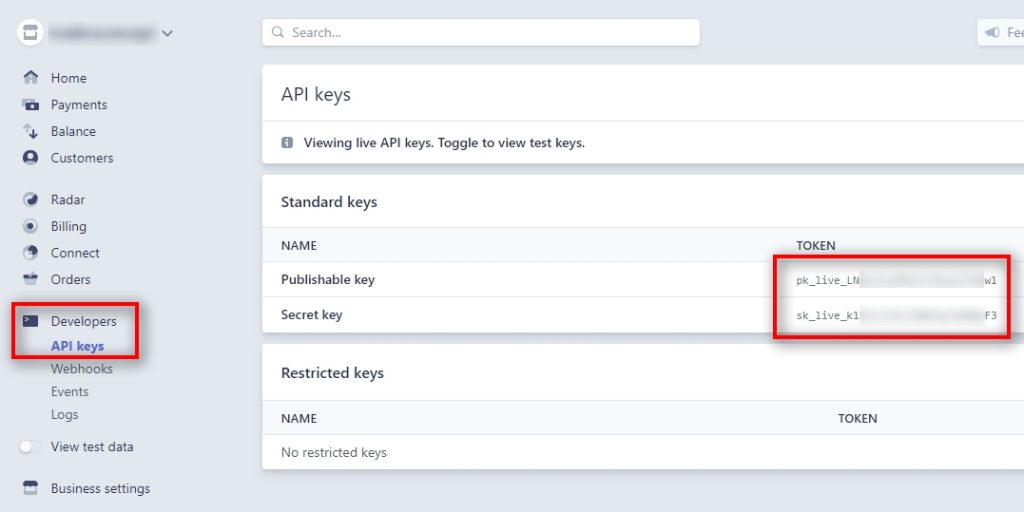Click the Billing icon in sidebar

click(x=30, y=226)
